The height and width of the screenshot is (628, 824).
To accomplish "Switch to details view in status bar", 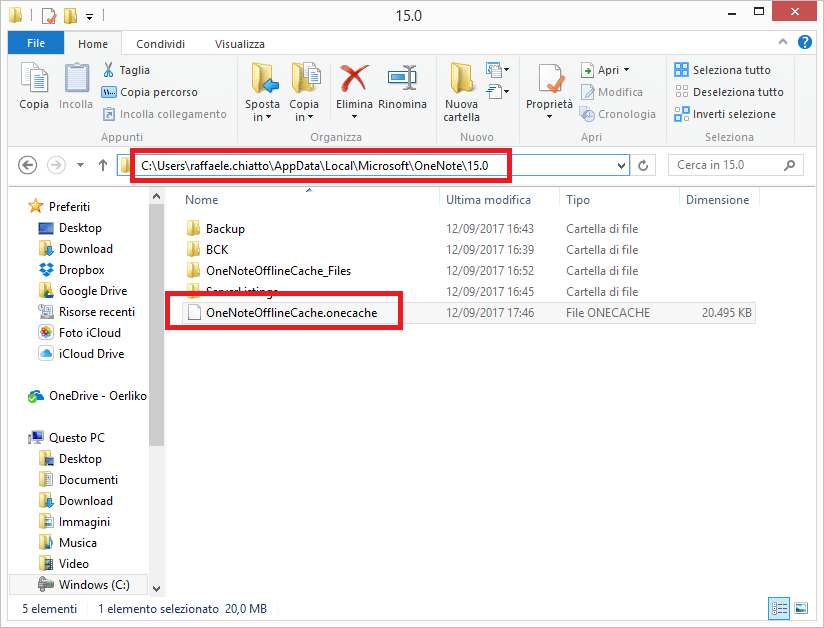I will (x=778, y=608).
